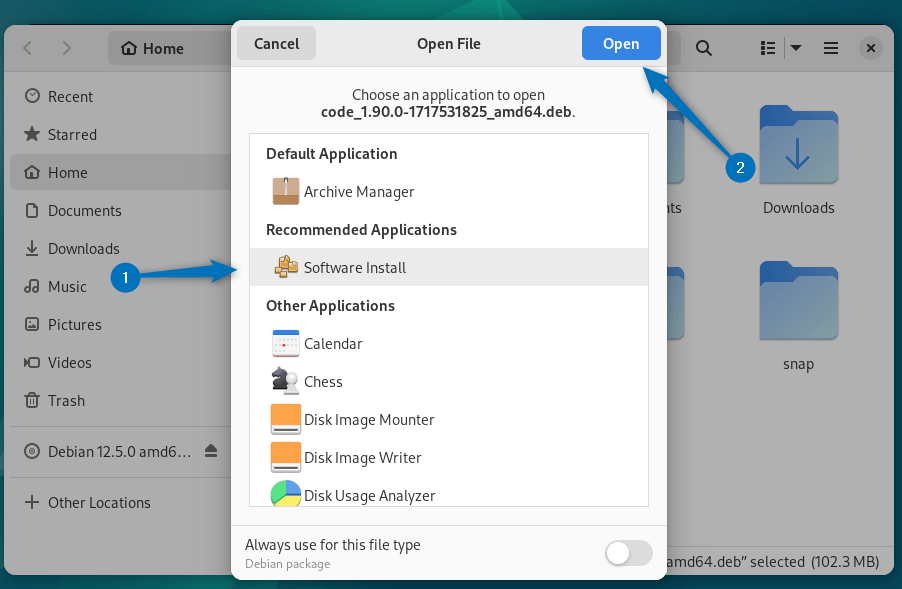902x589 pixels.
Task: Select the Chess application icon
Action: click(285, 381)
